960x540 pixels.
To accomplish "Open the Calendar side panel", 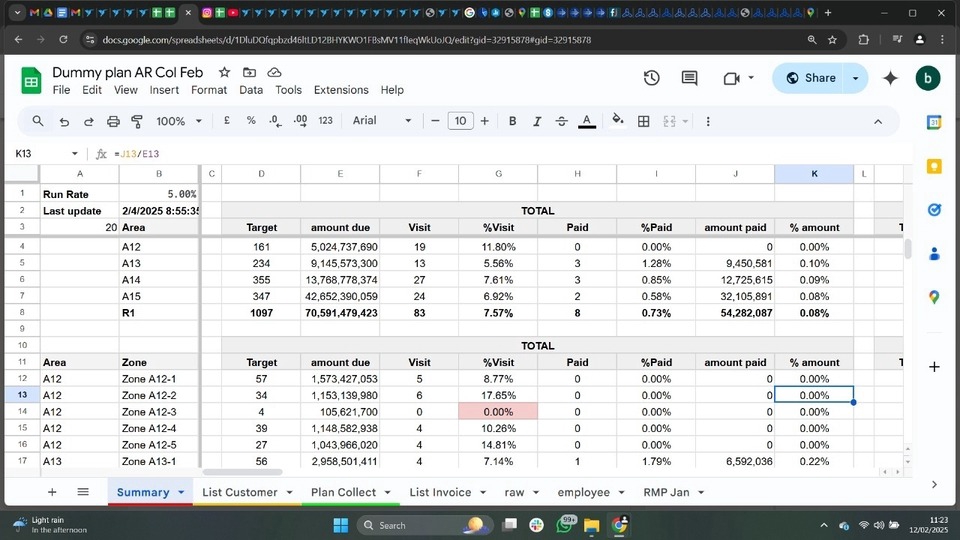I will [934, 122].
